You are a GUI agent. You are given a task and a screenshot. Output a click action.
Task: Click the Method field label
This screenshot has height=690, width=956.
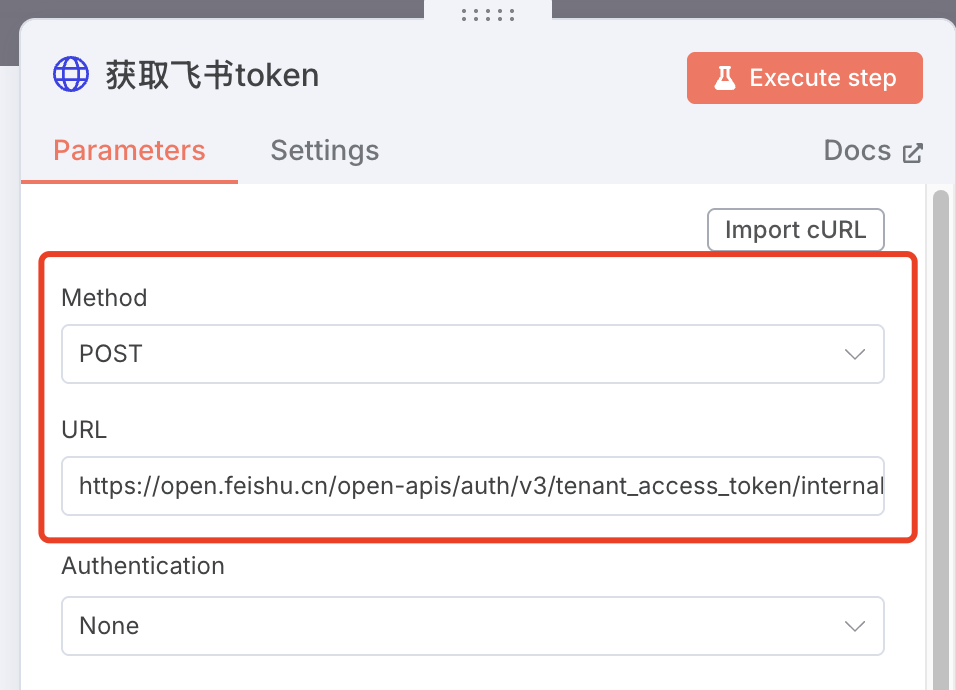click(104, 298)
